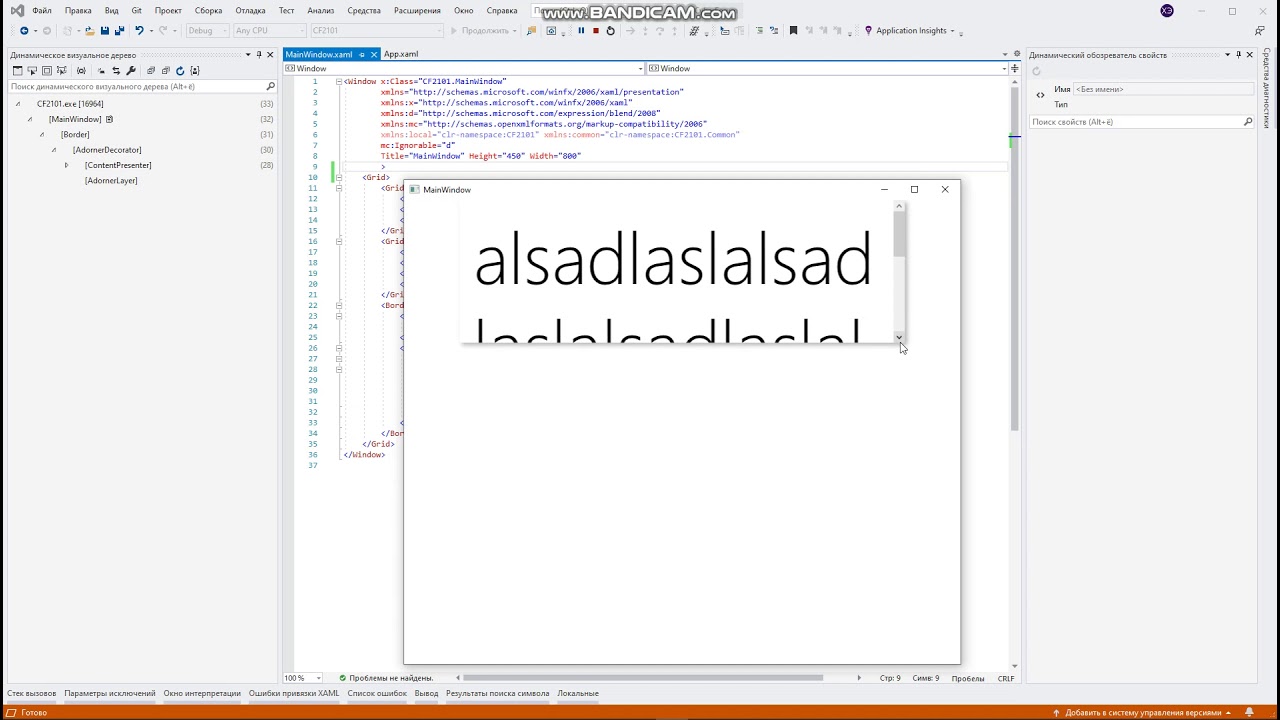The image size is (1280, 720).
Task: Open the Справка menu
Action: pyautogui.click(x=502, y=11)
